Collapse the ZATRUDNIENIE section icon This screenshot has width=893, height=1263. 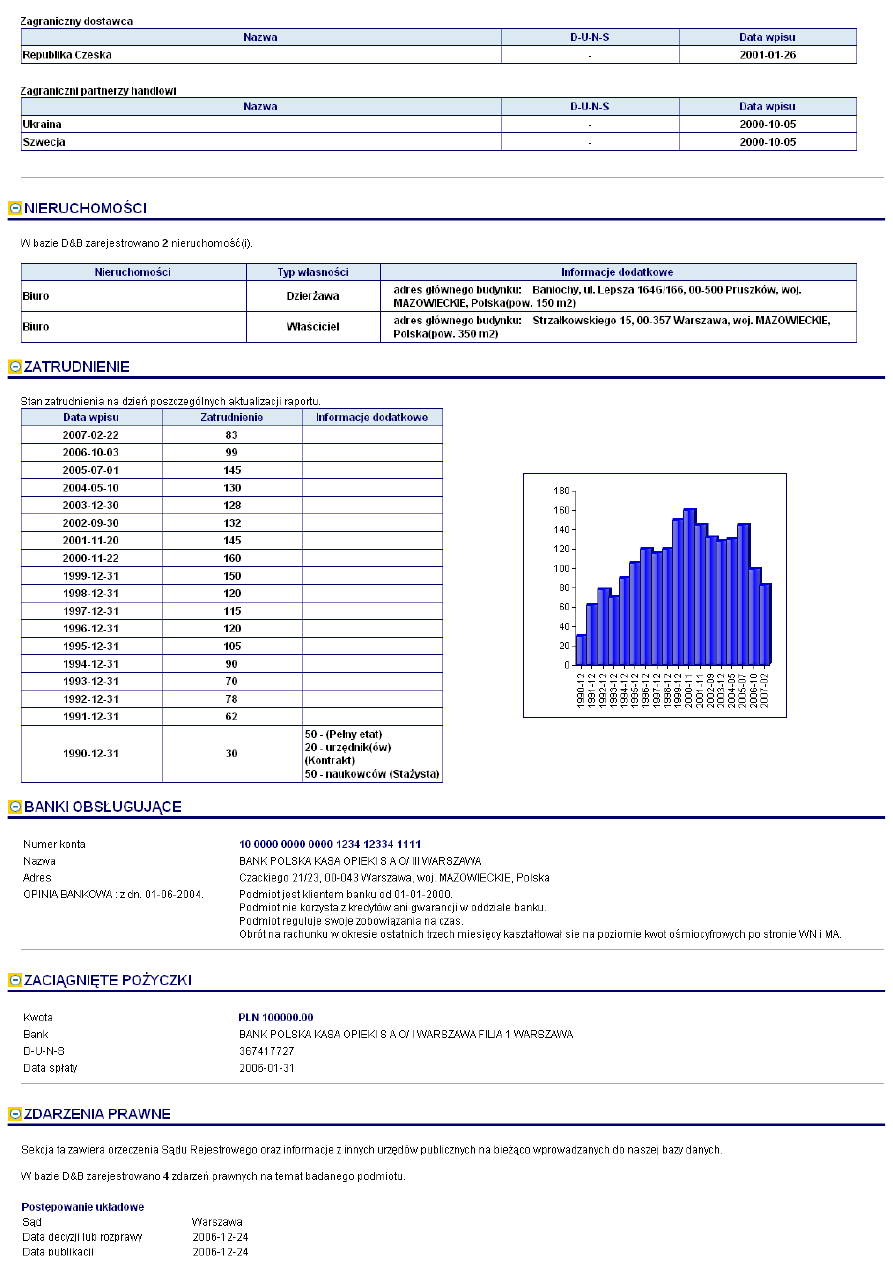coord(15,368)
